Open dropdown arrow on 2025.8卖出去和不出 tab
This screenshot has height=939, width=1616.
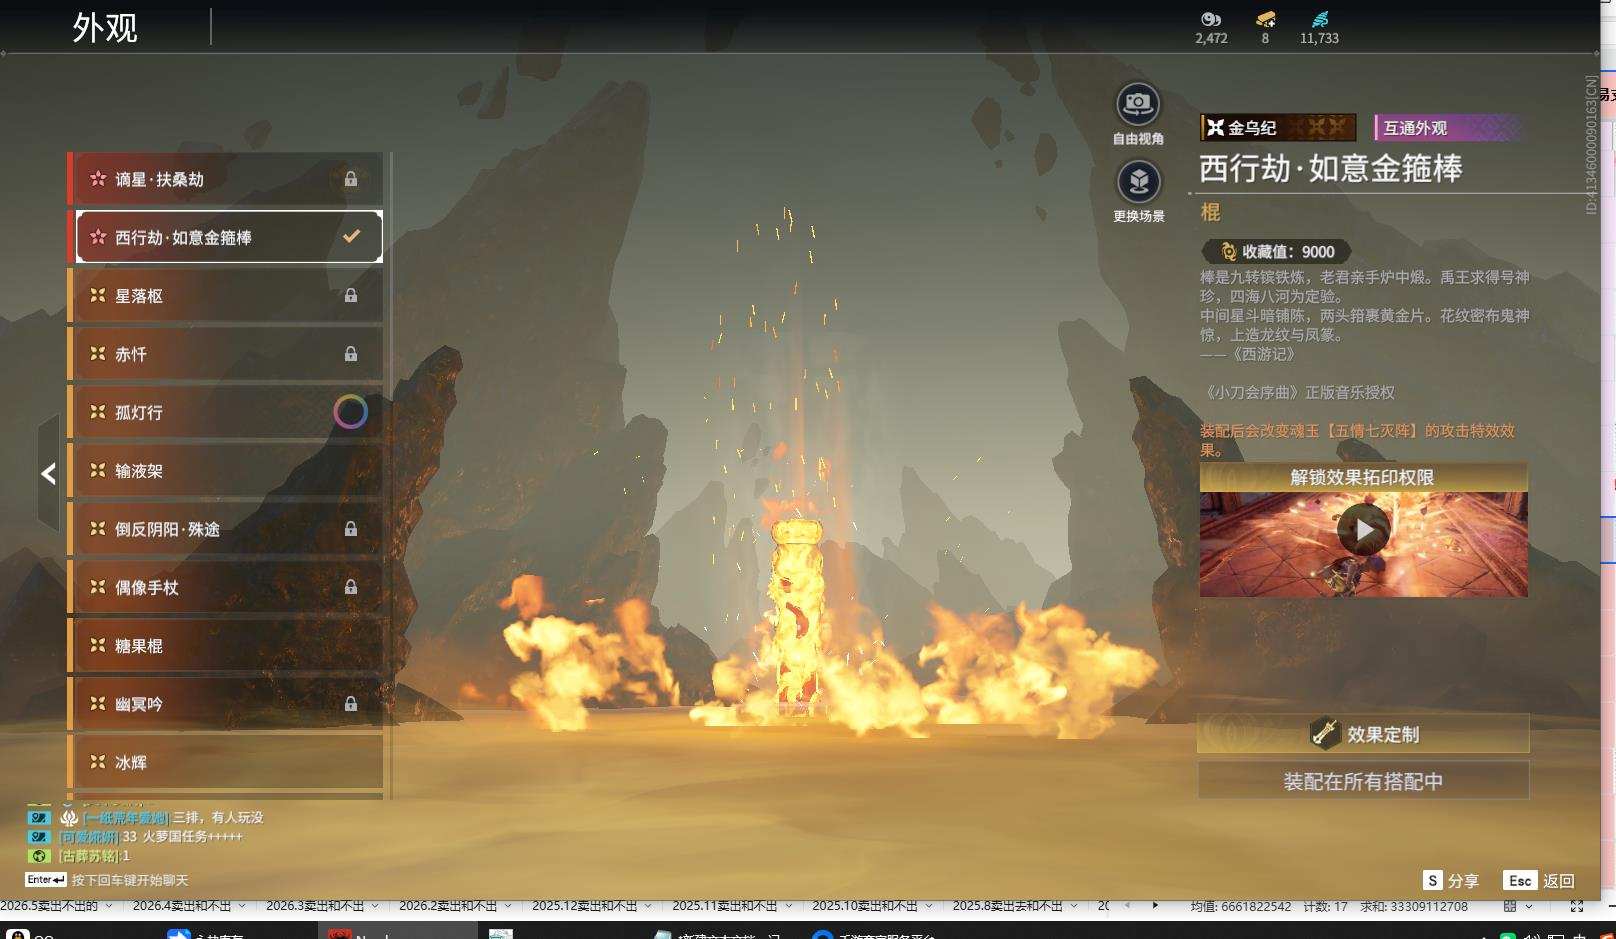pyautogui.click(x=1075, y=906)
